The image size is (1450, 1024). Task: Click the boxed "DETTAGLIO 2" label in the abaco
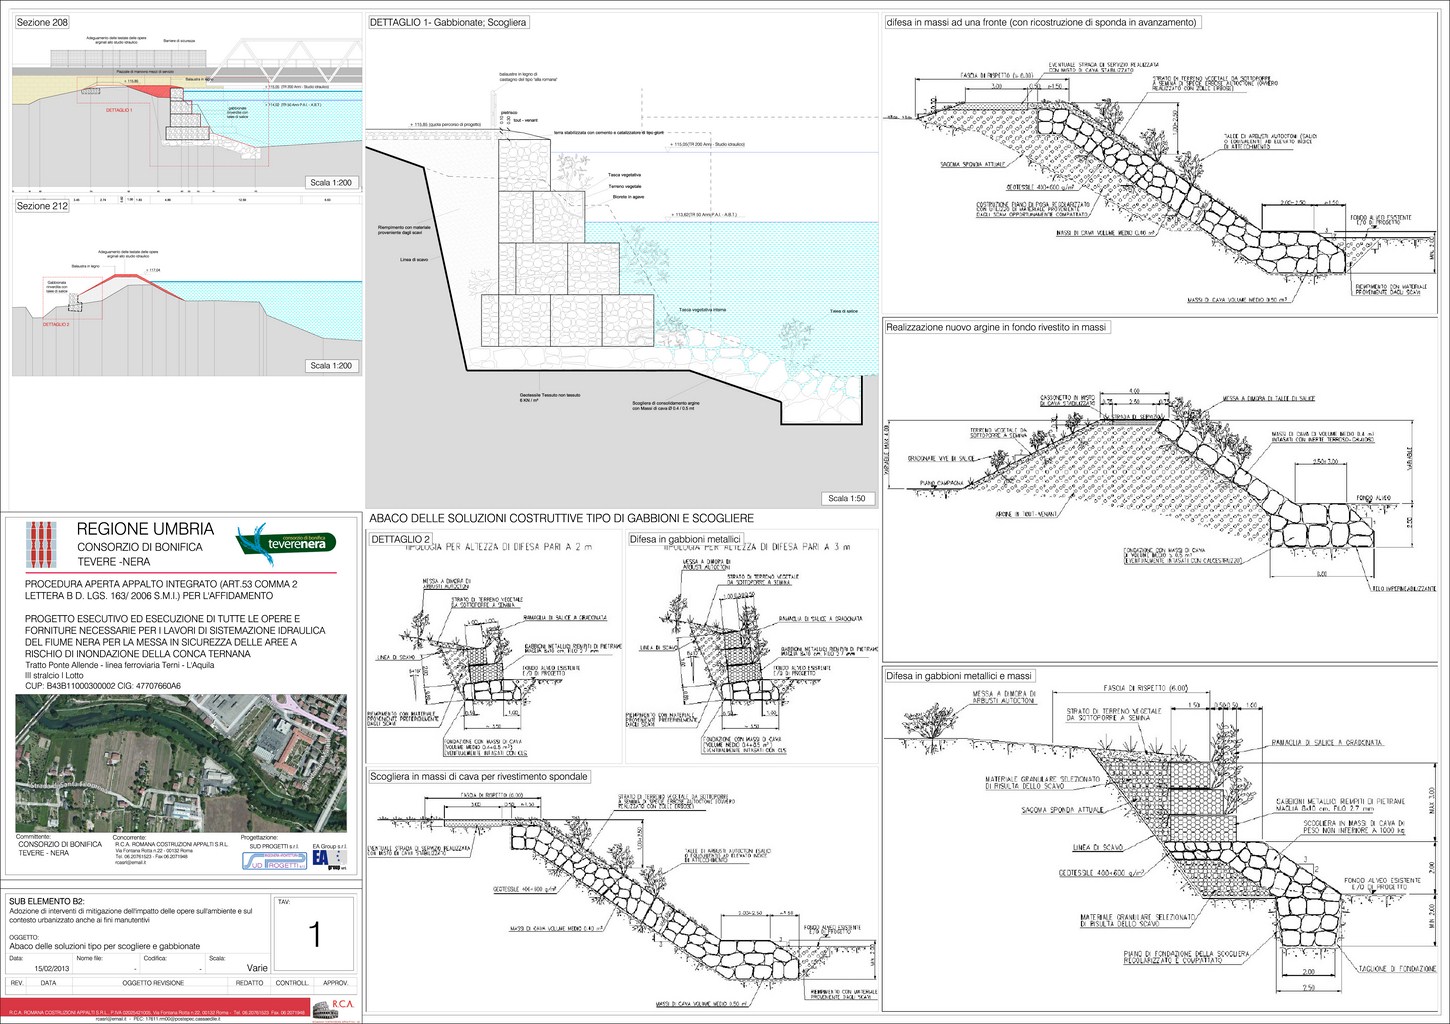(x=401, y=539)
